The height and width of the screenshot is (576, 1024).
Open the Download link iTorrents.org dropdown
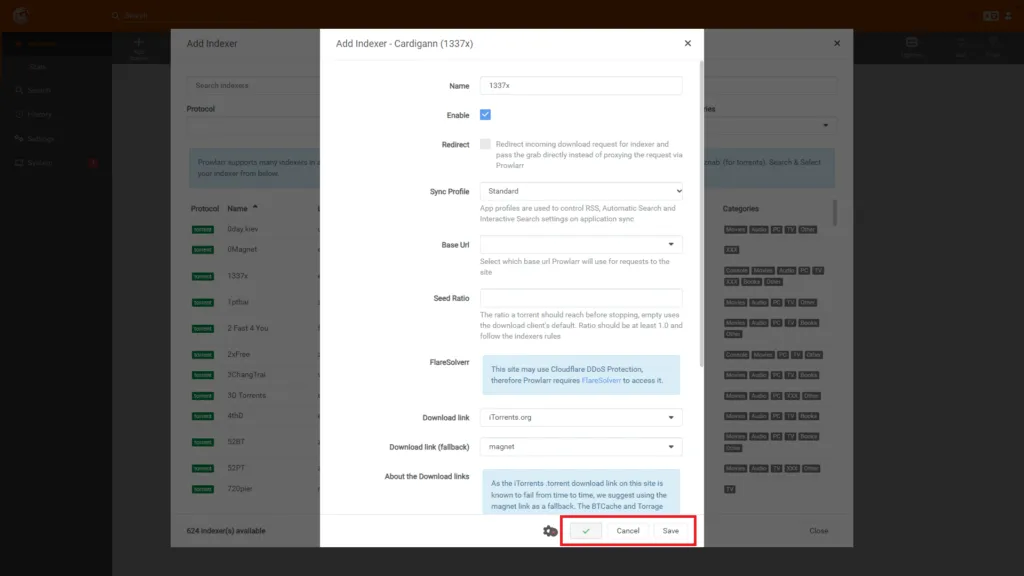click(x=581, y=418)
